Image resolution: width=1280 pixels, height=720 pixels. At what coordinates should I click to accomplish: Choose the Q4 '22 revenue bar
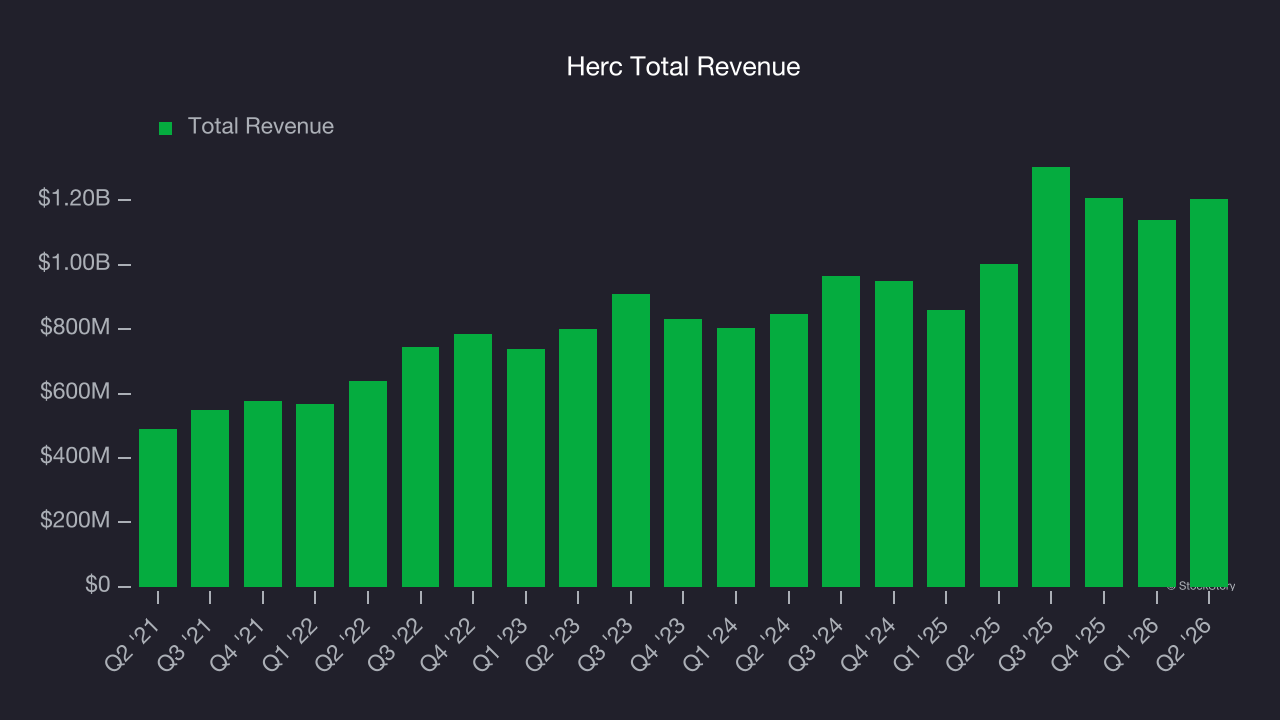(473, 460)
